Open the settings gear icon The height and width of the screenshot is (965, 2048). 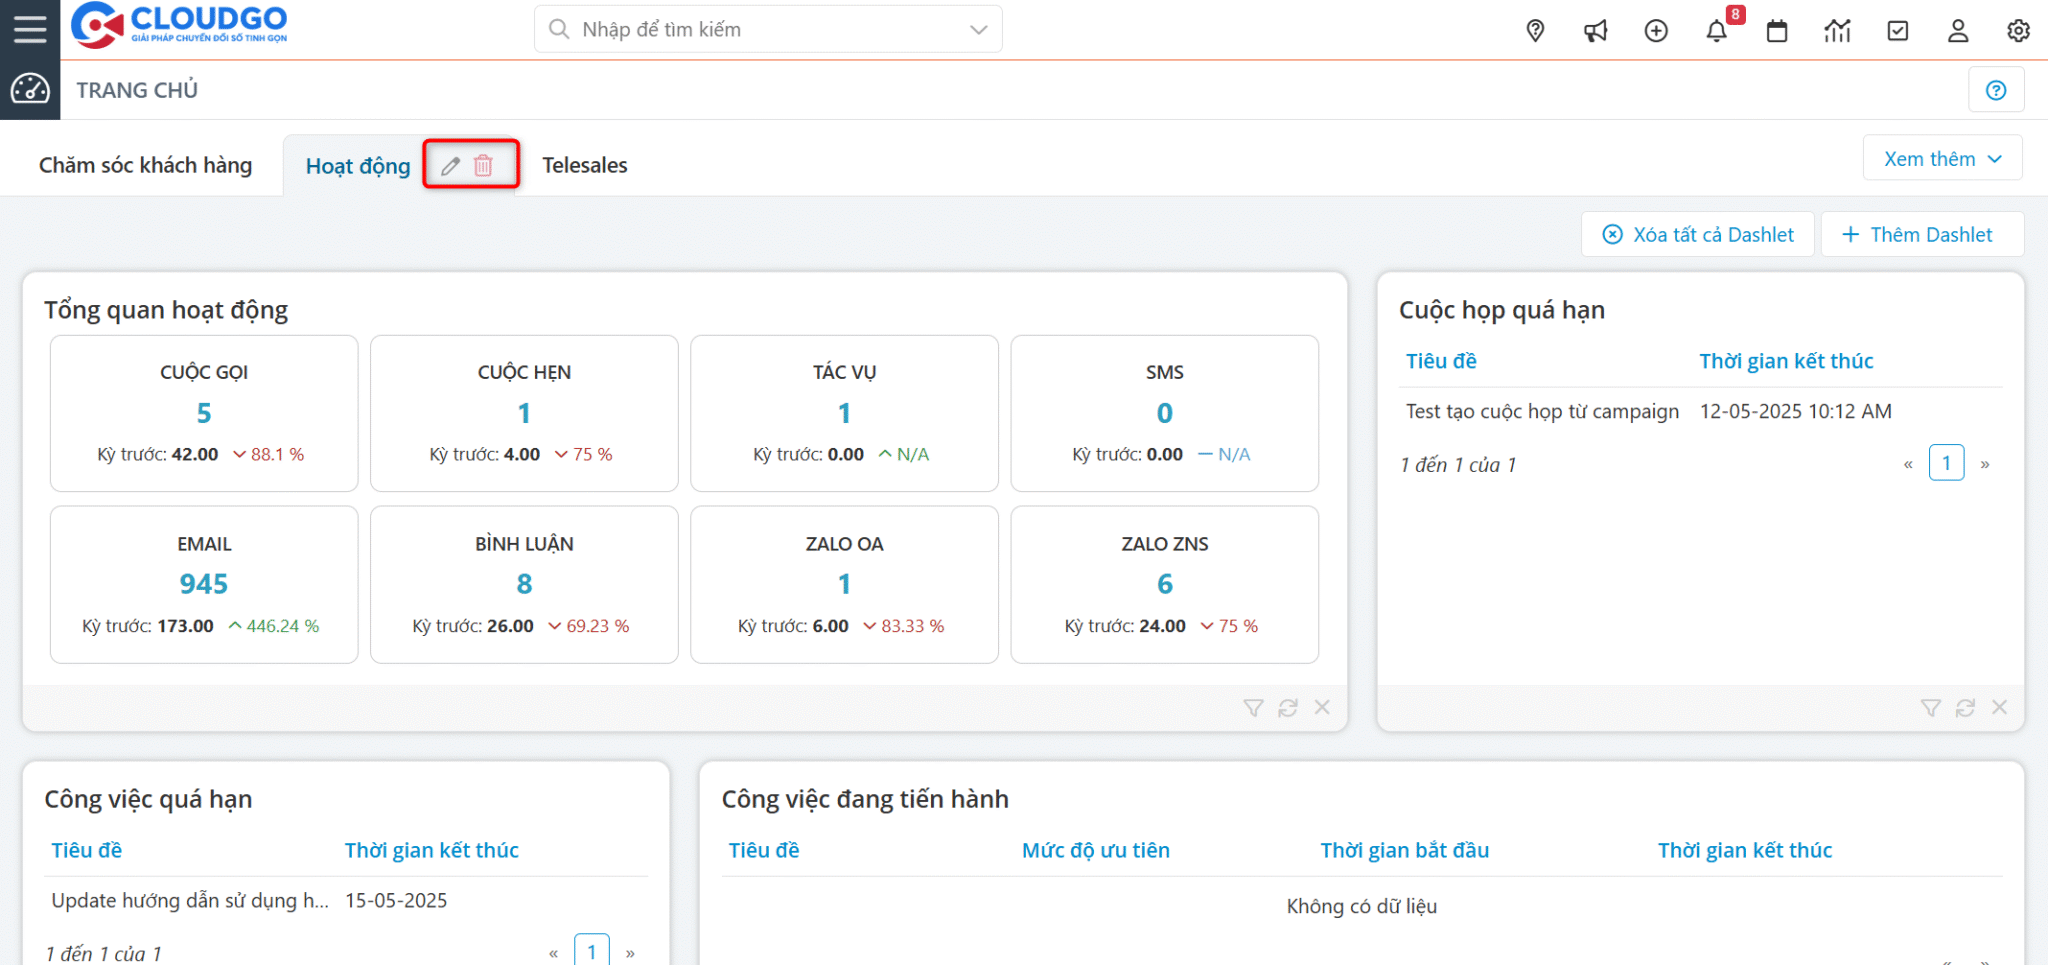click(2018, 31)
